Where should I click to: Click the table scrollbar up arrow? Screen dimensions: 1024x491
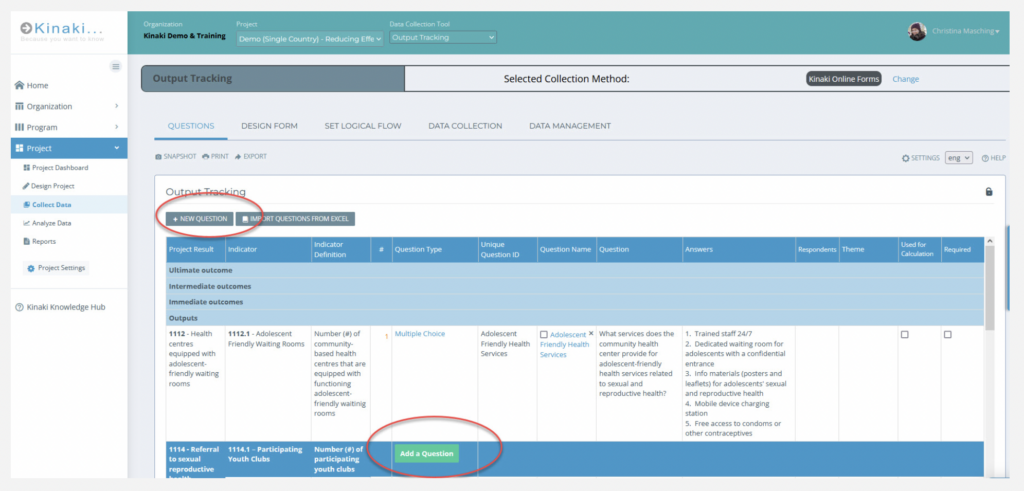989,242
